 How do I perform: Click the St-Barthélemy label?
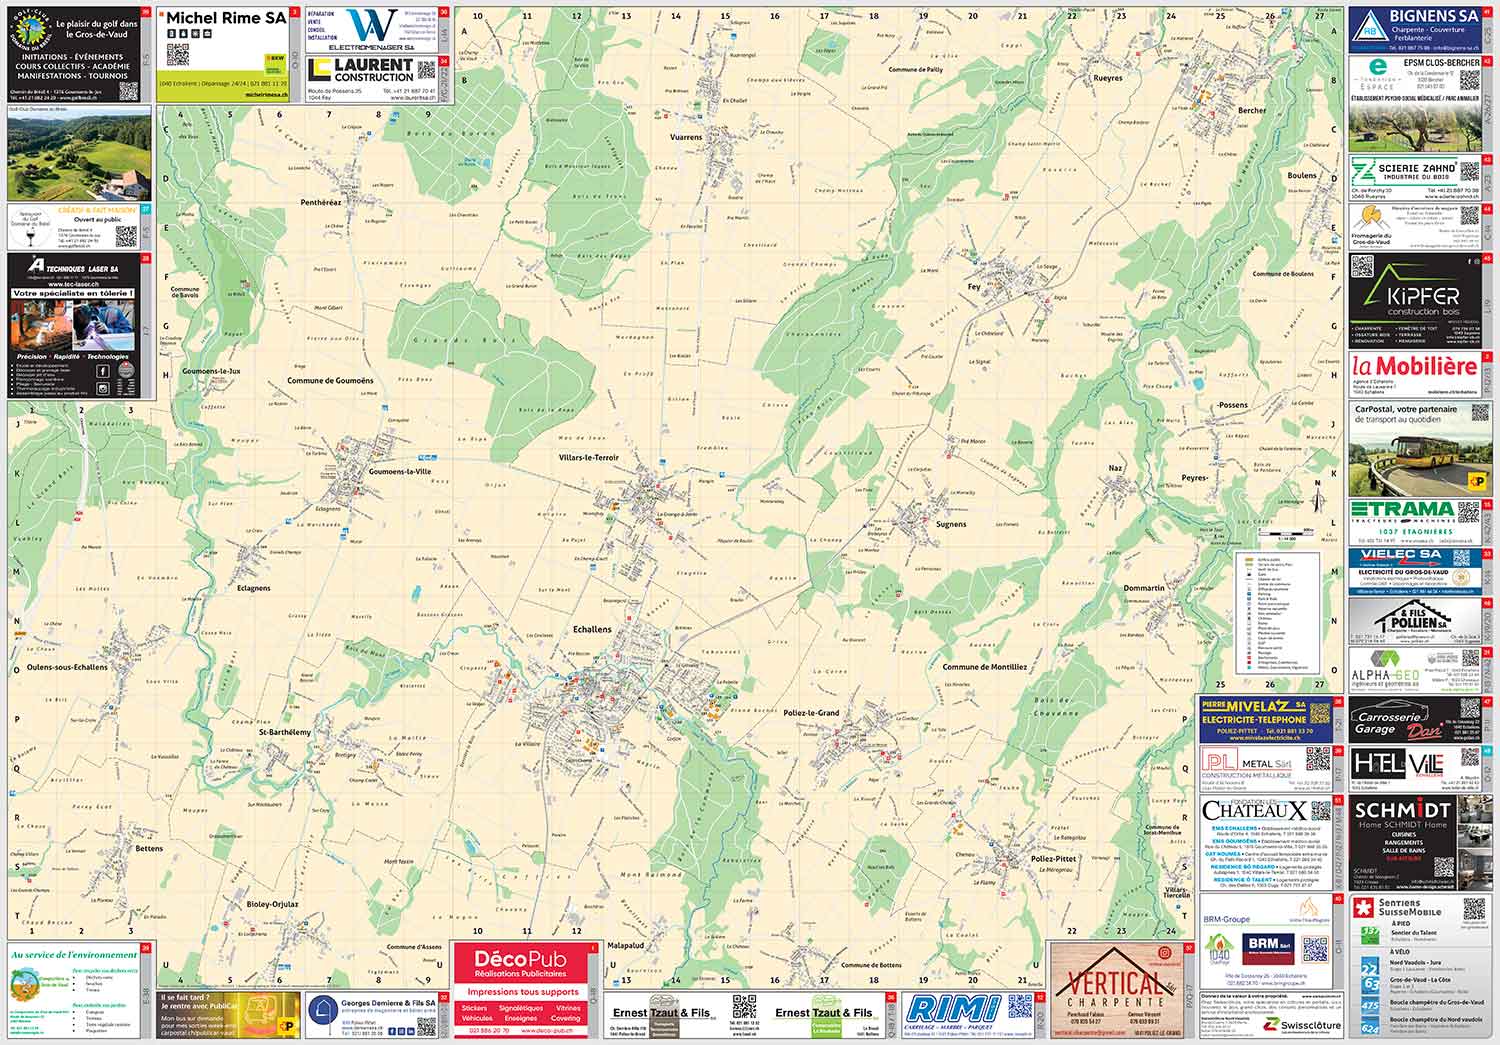tap(285, 733)
